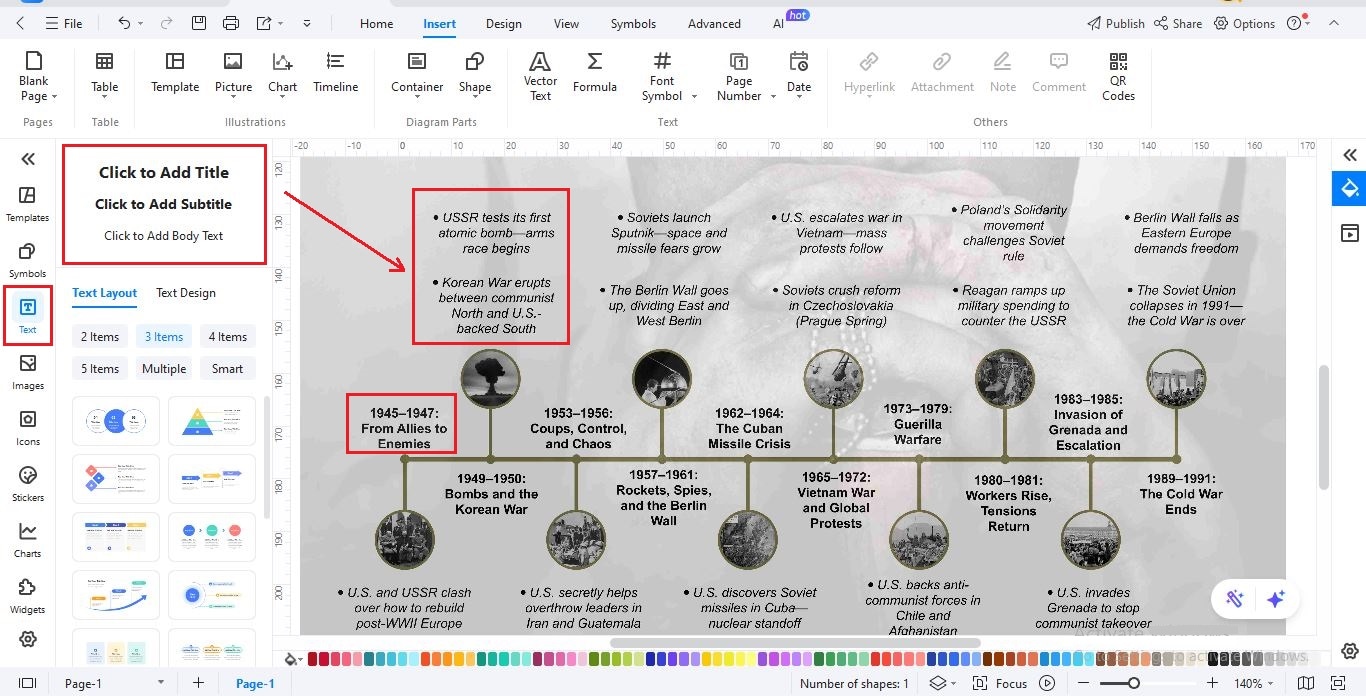
Task: Click the AI magic wand icon on the canvas
Action: tap(1235, 597)
